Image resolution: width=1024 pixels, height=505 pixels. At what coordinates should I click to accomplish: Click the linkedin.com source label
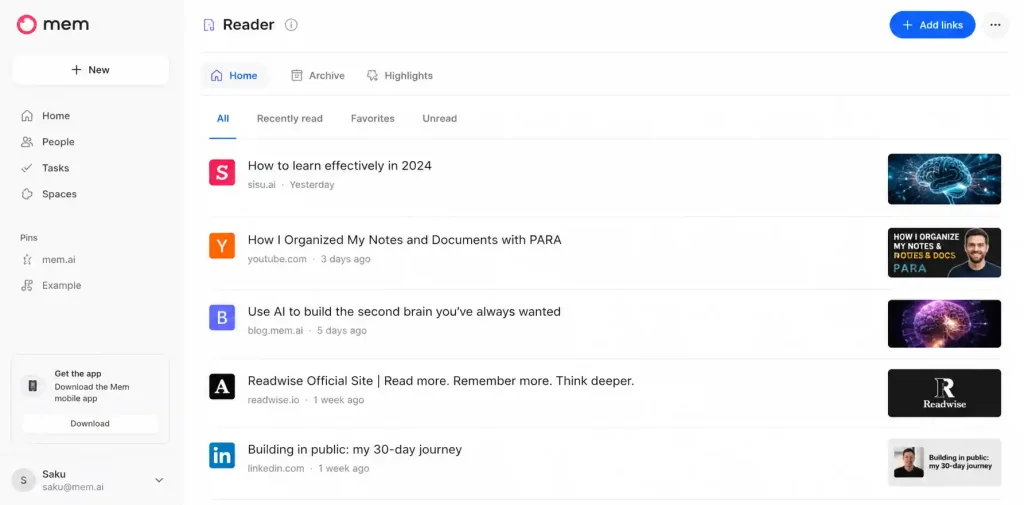point(276,468)
